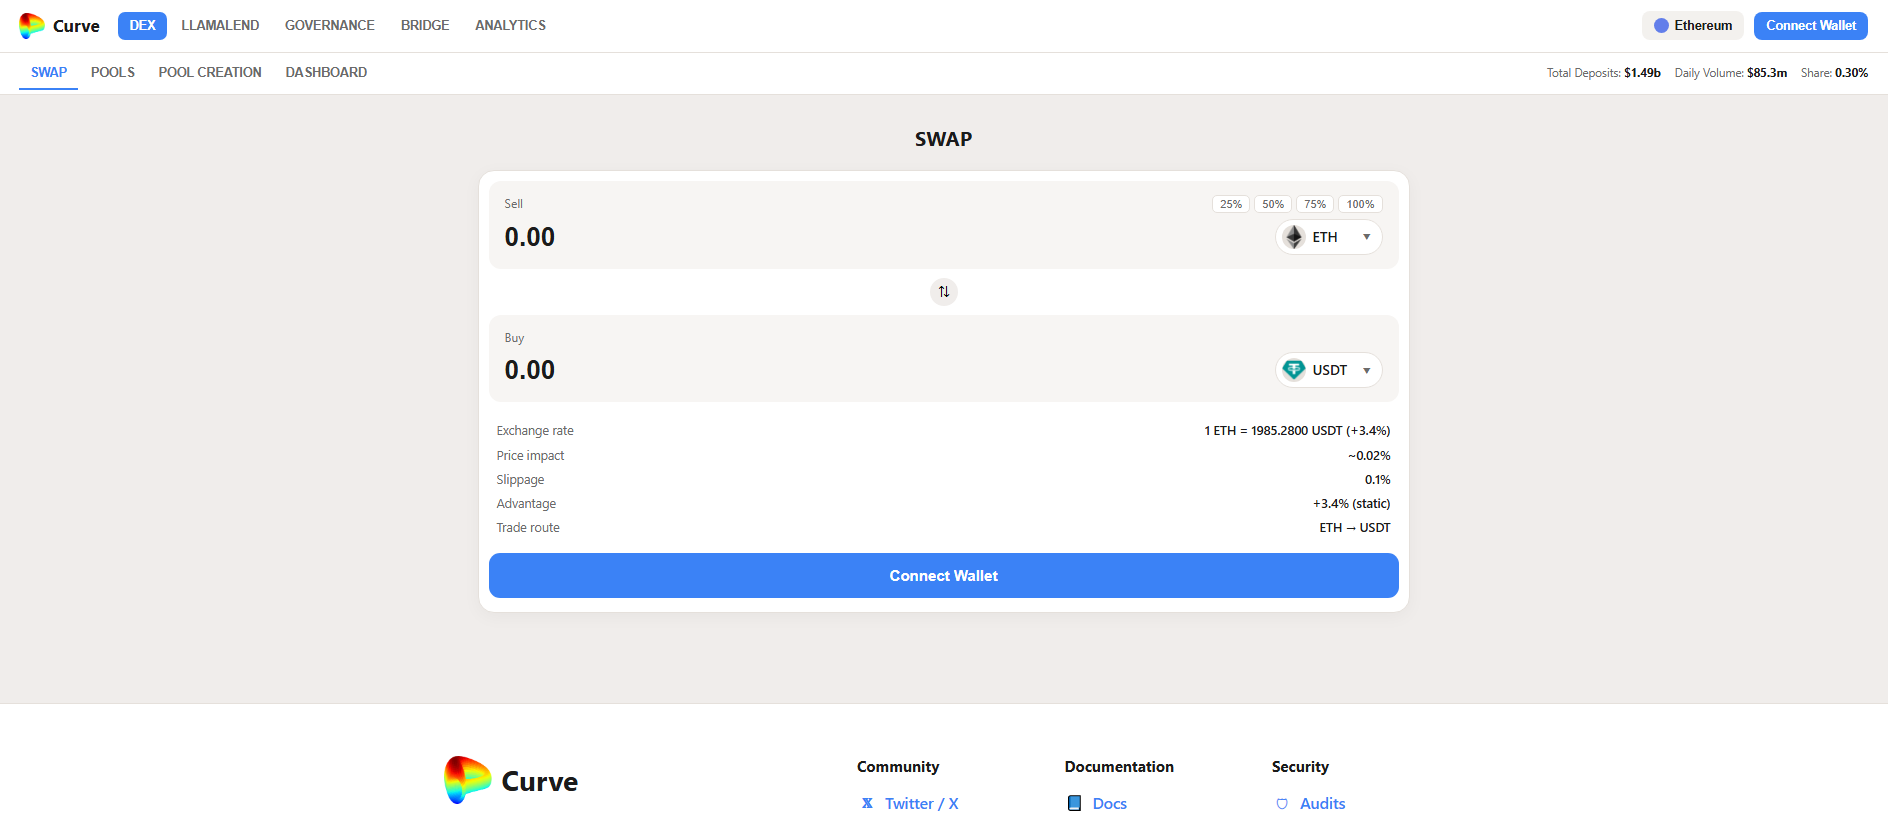Click the Security footer heading
Viewport: 1888px width, 818px height.
pyautogui.click(x=1300, y=767)
